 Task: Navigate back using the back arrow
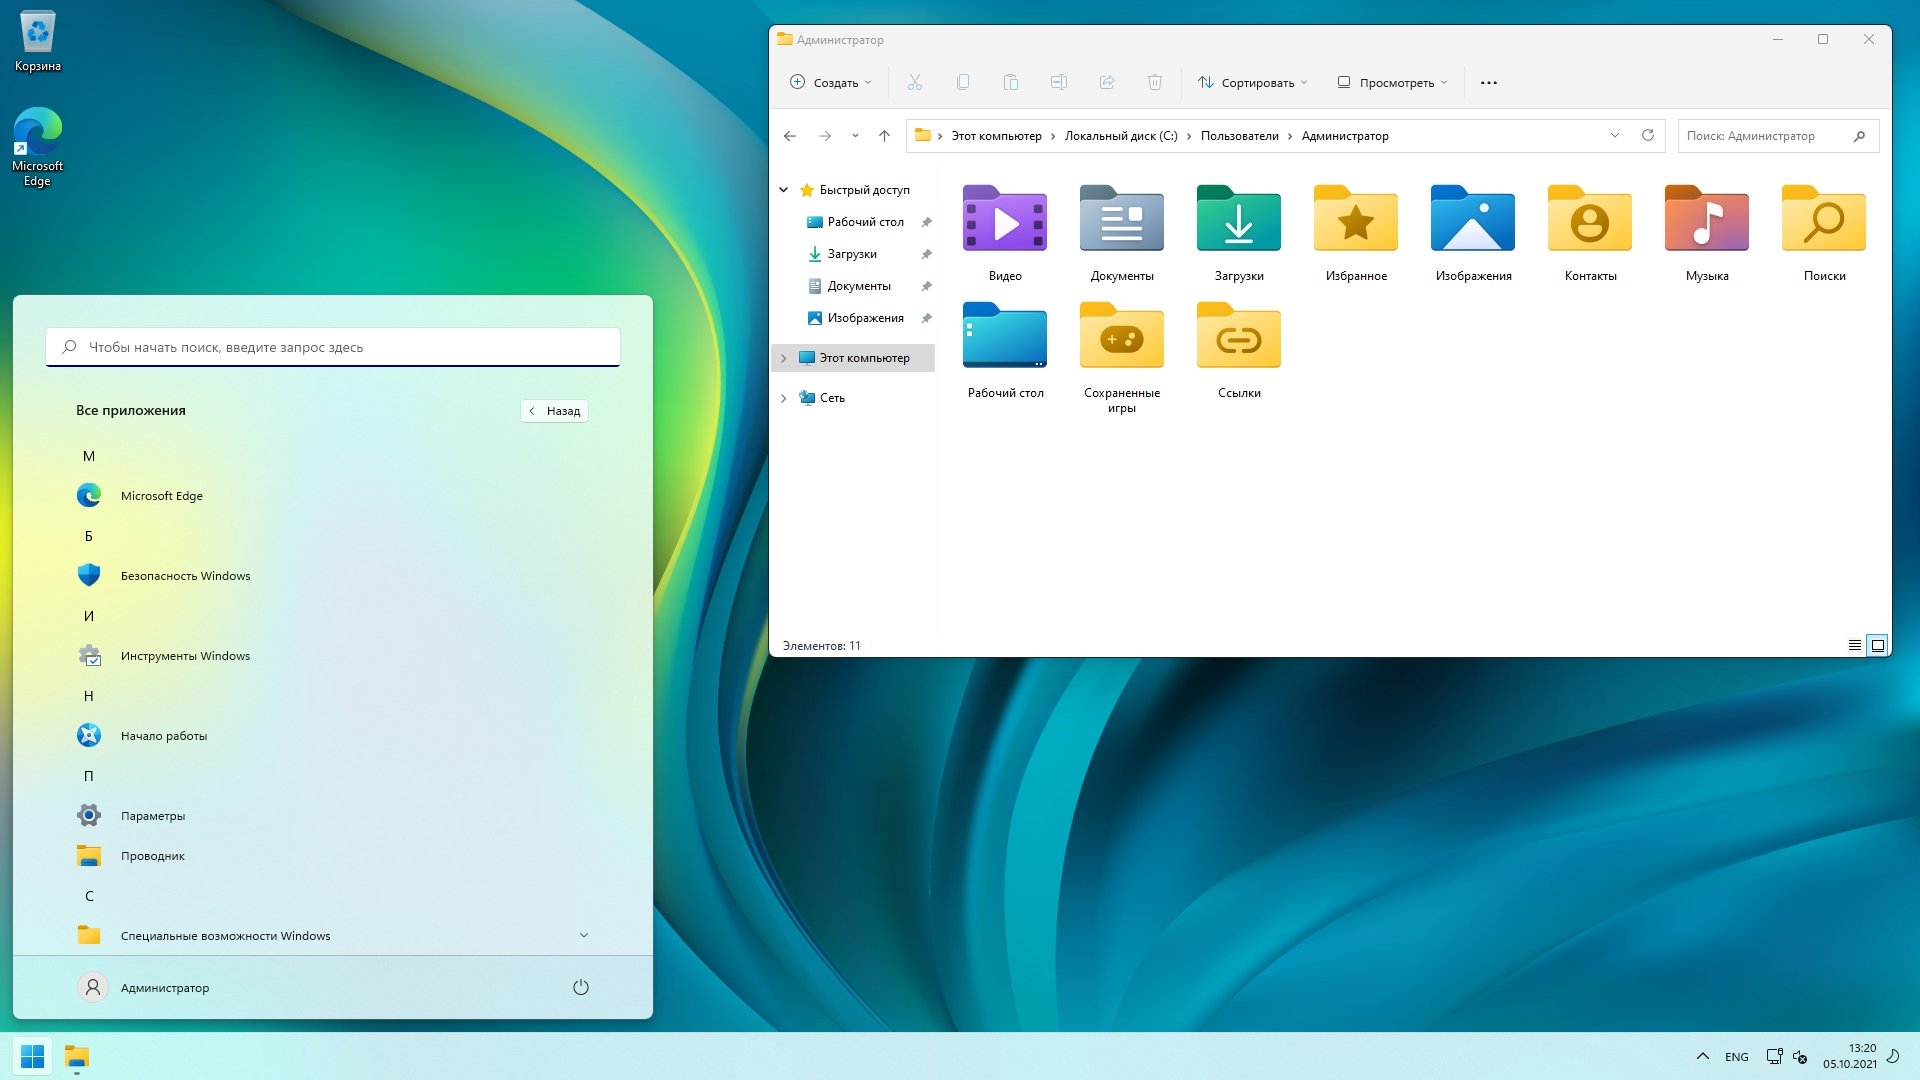point(790,136)
